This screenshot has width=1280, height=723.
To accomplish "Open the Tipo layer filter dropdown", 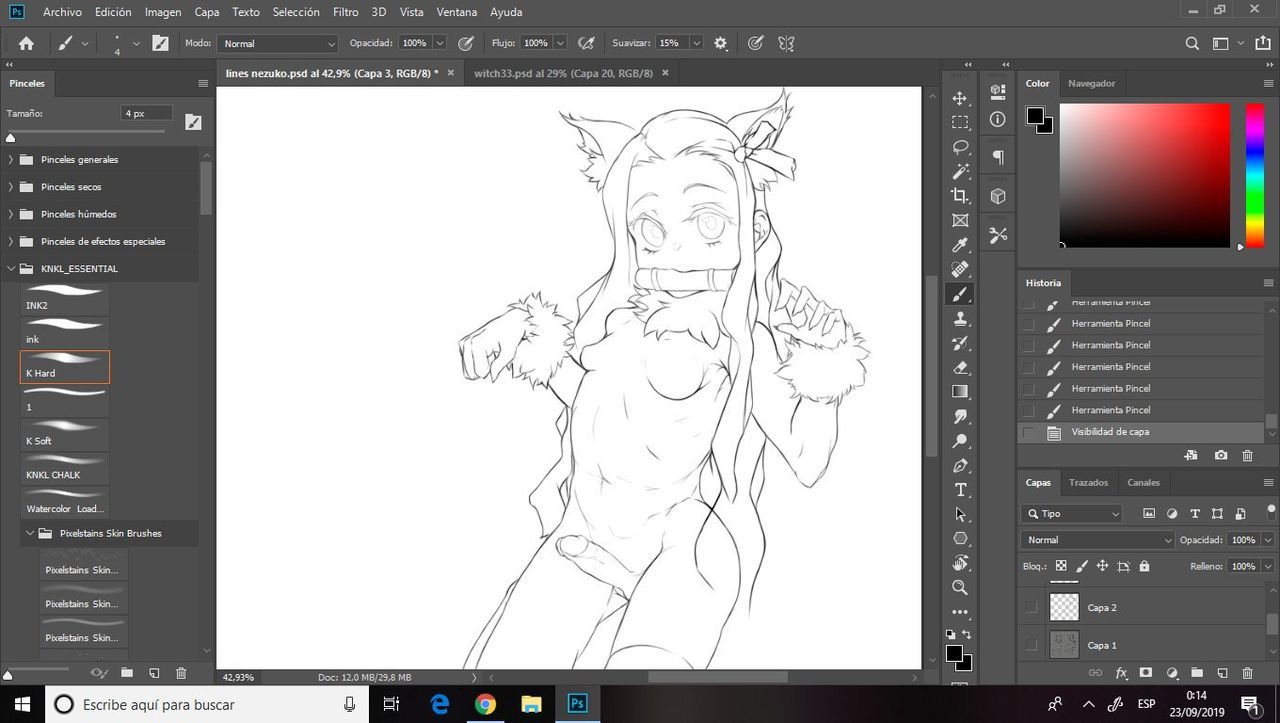I will [1073, 513].
